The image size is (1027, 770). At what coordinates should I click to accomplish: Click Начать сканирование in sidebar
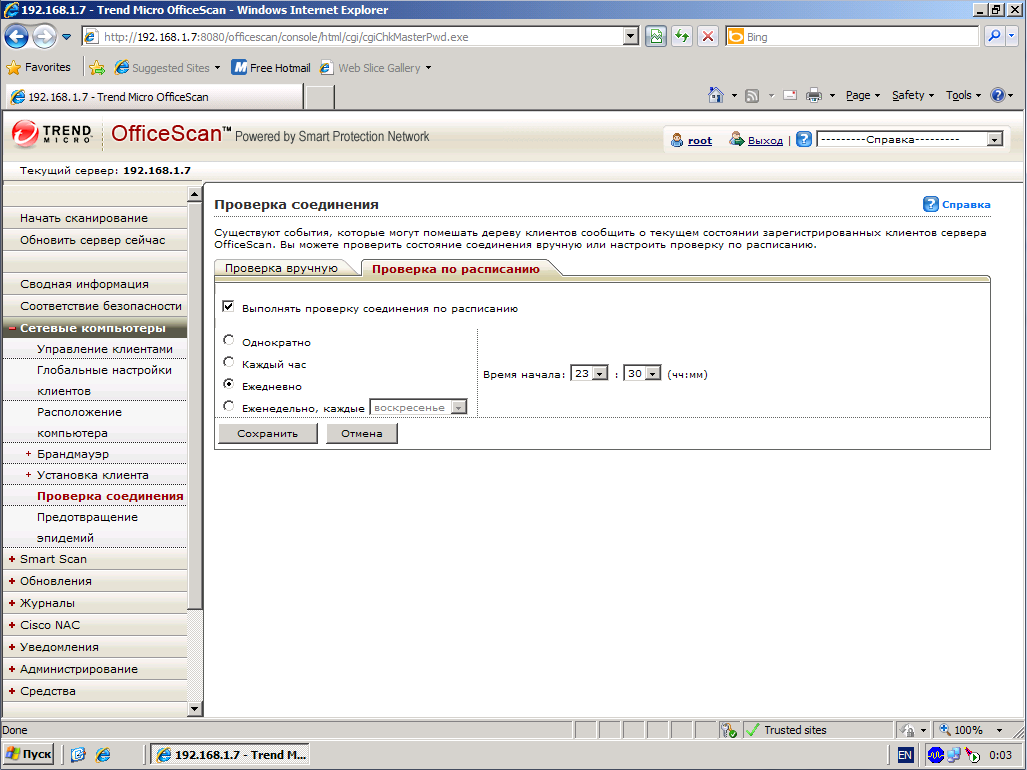[84, 218]
